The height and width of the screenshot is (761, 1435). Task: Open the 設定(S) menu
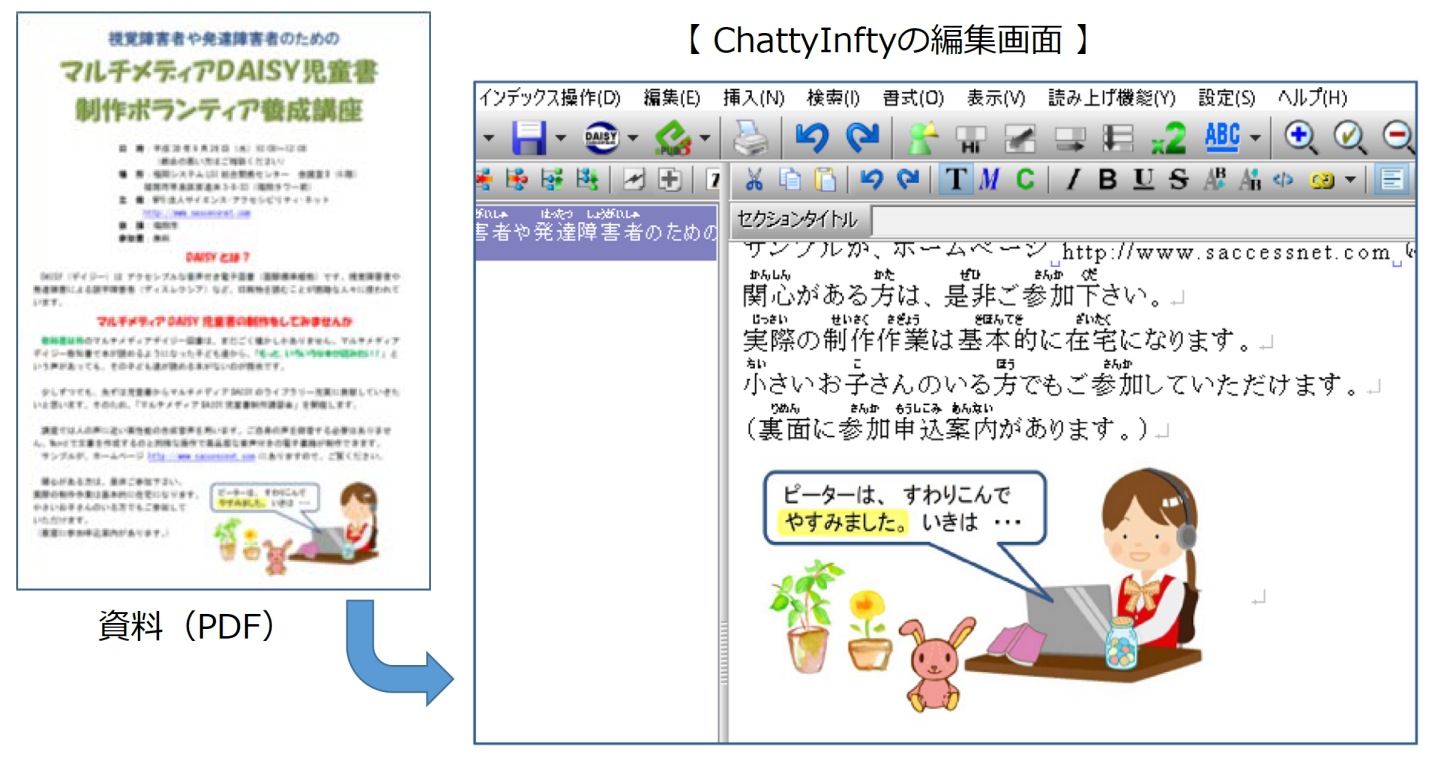click(1226, 98)
